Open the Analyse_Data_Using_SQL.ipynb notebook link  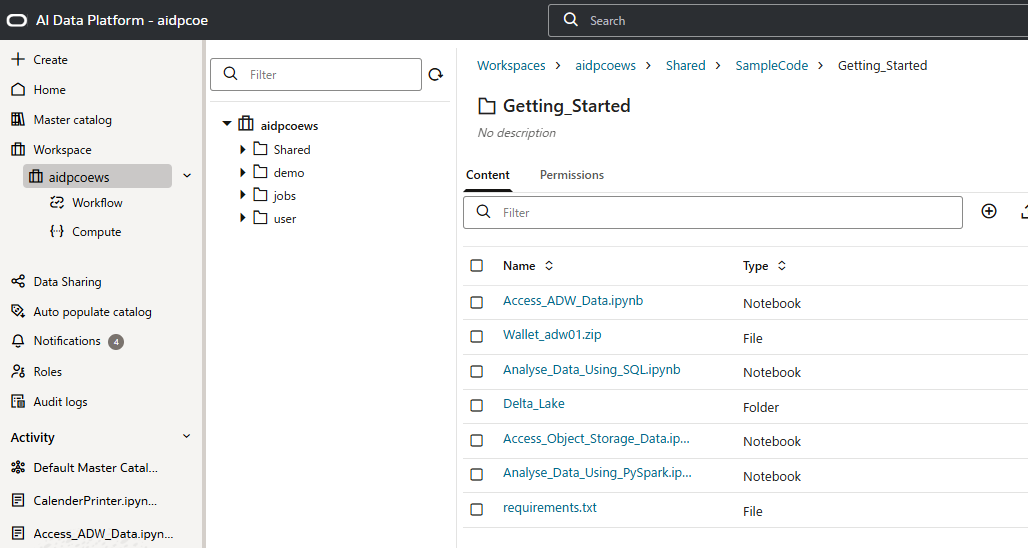point(591,370)
